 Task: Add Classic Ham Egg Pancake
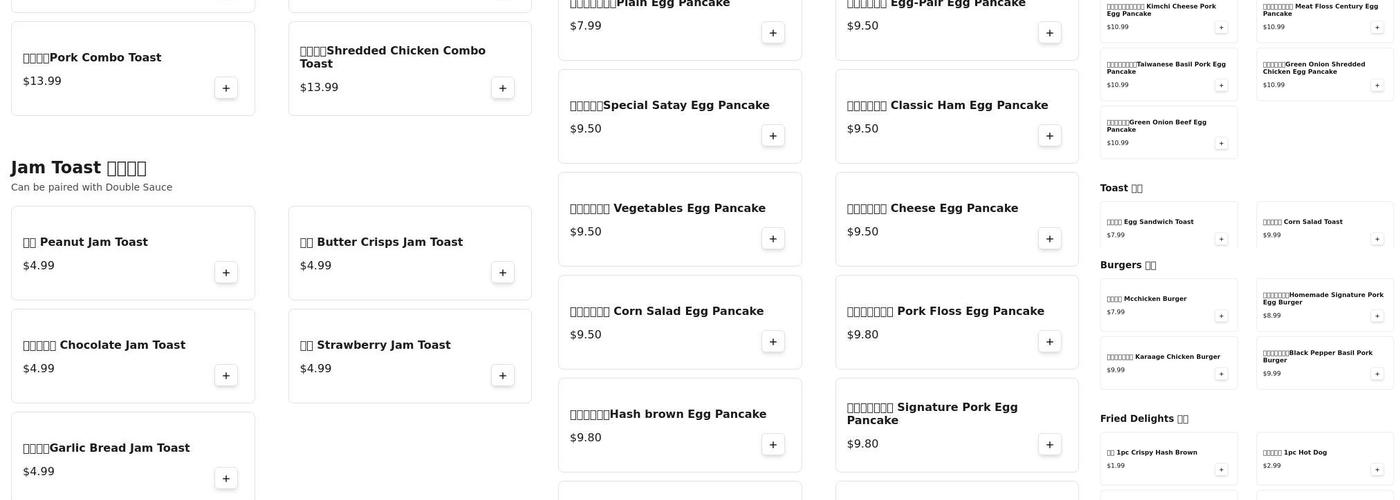pyautogui.click(x=1049, y=136)
